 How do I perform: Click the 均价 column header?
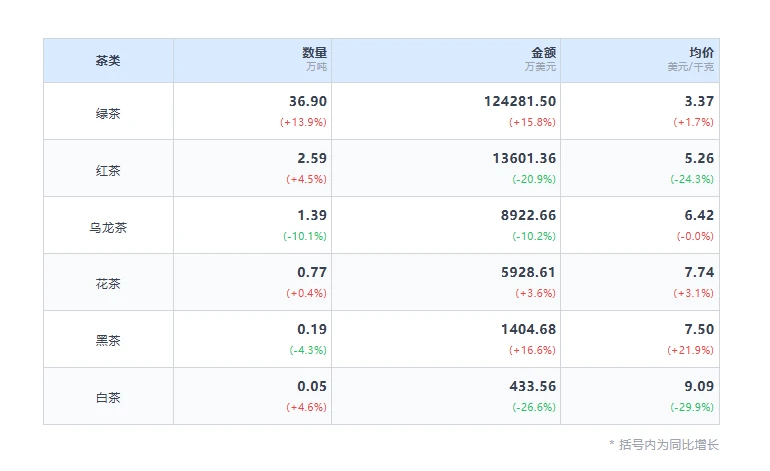tap(640, 60)
